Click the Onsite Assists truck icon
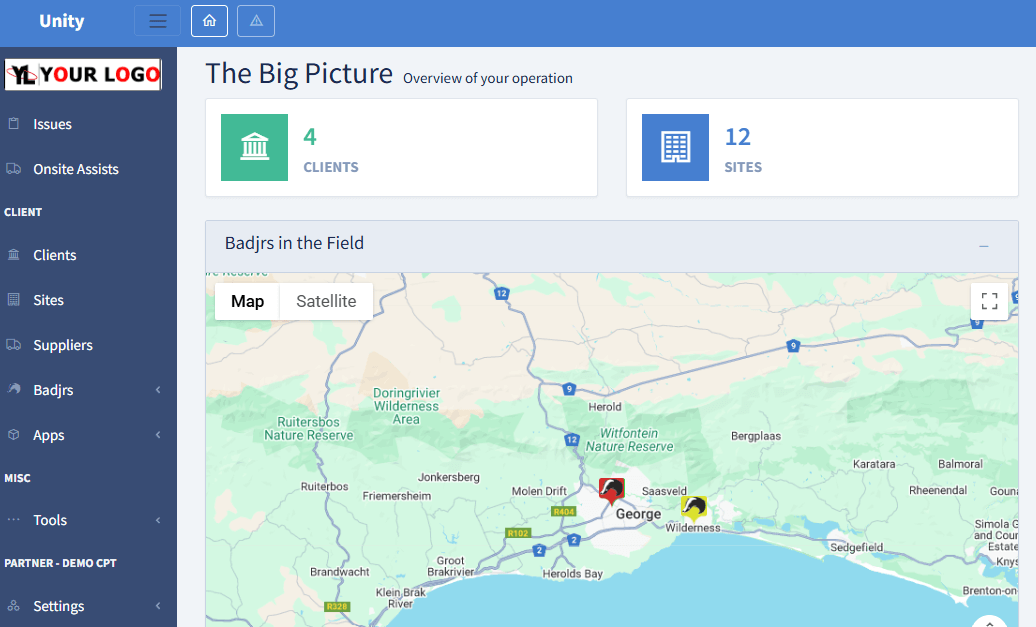1036x627 pixels. (x=13, y=168)
